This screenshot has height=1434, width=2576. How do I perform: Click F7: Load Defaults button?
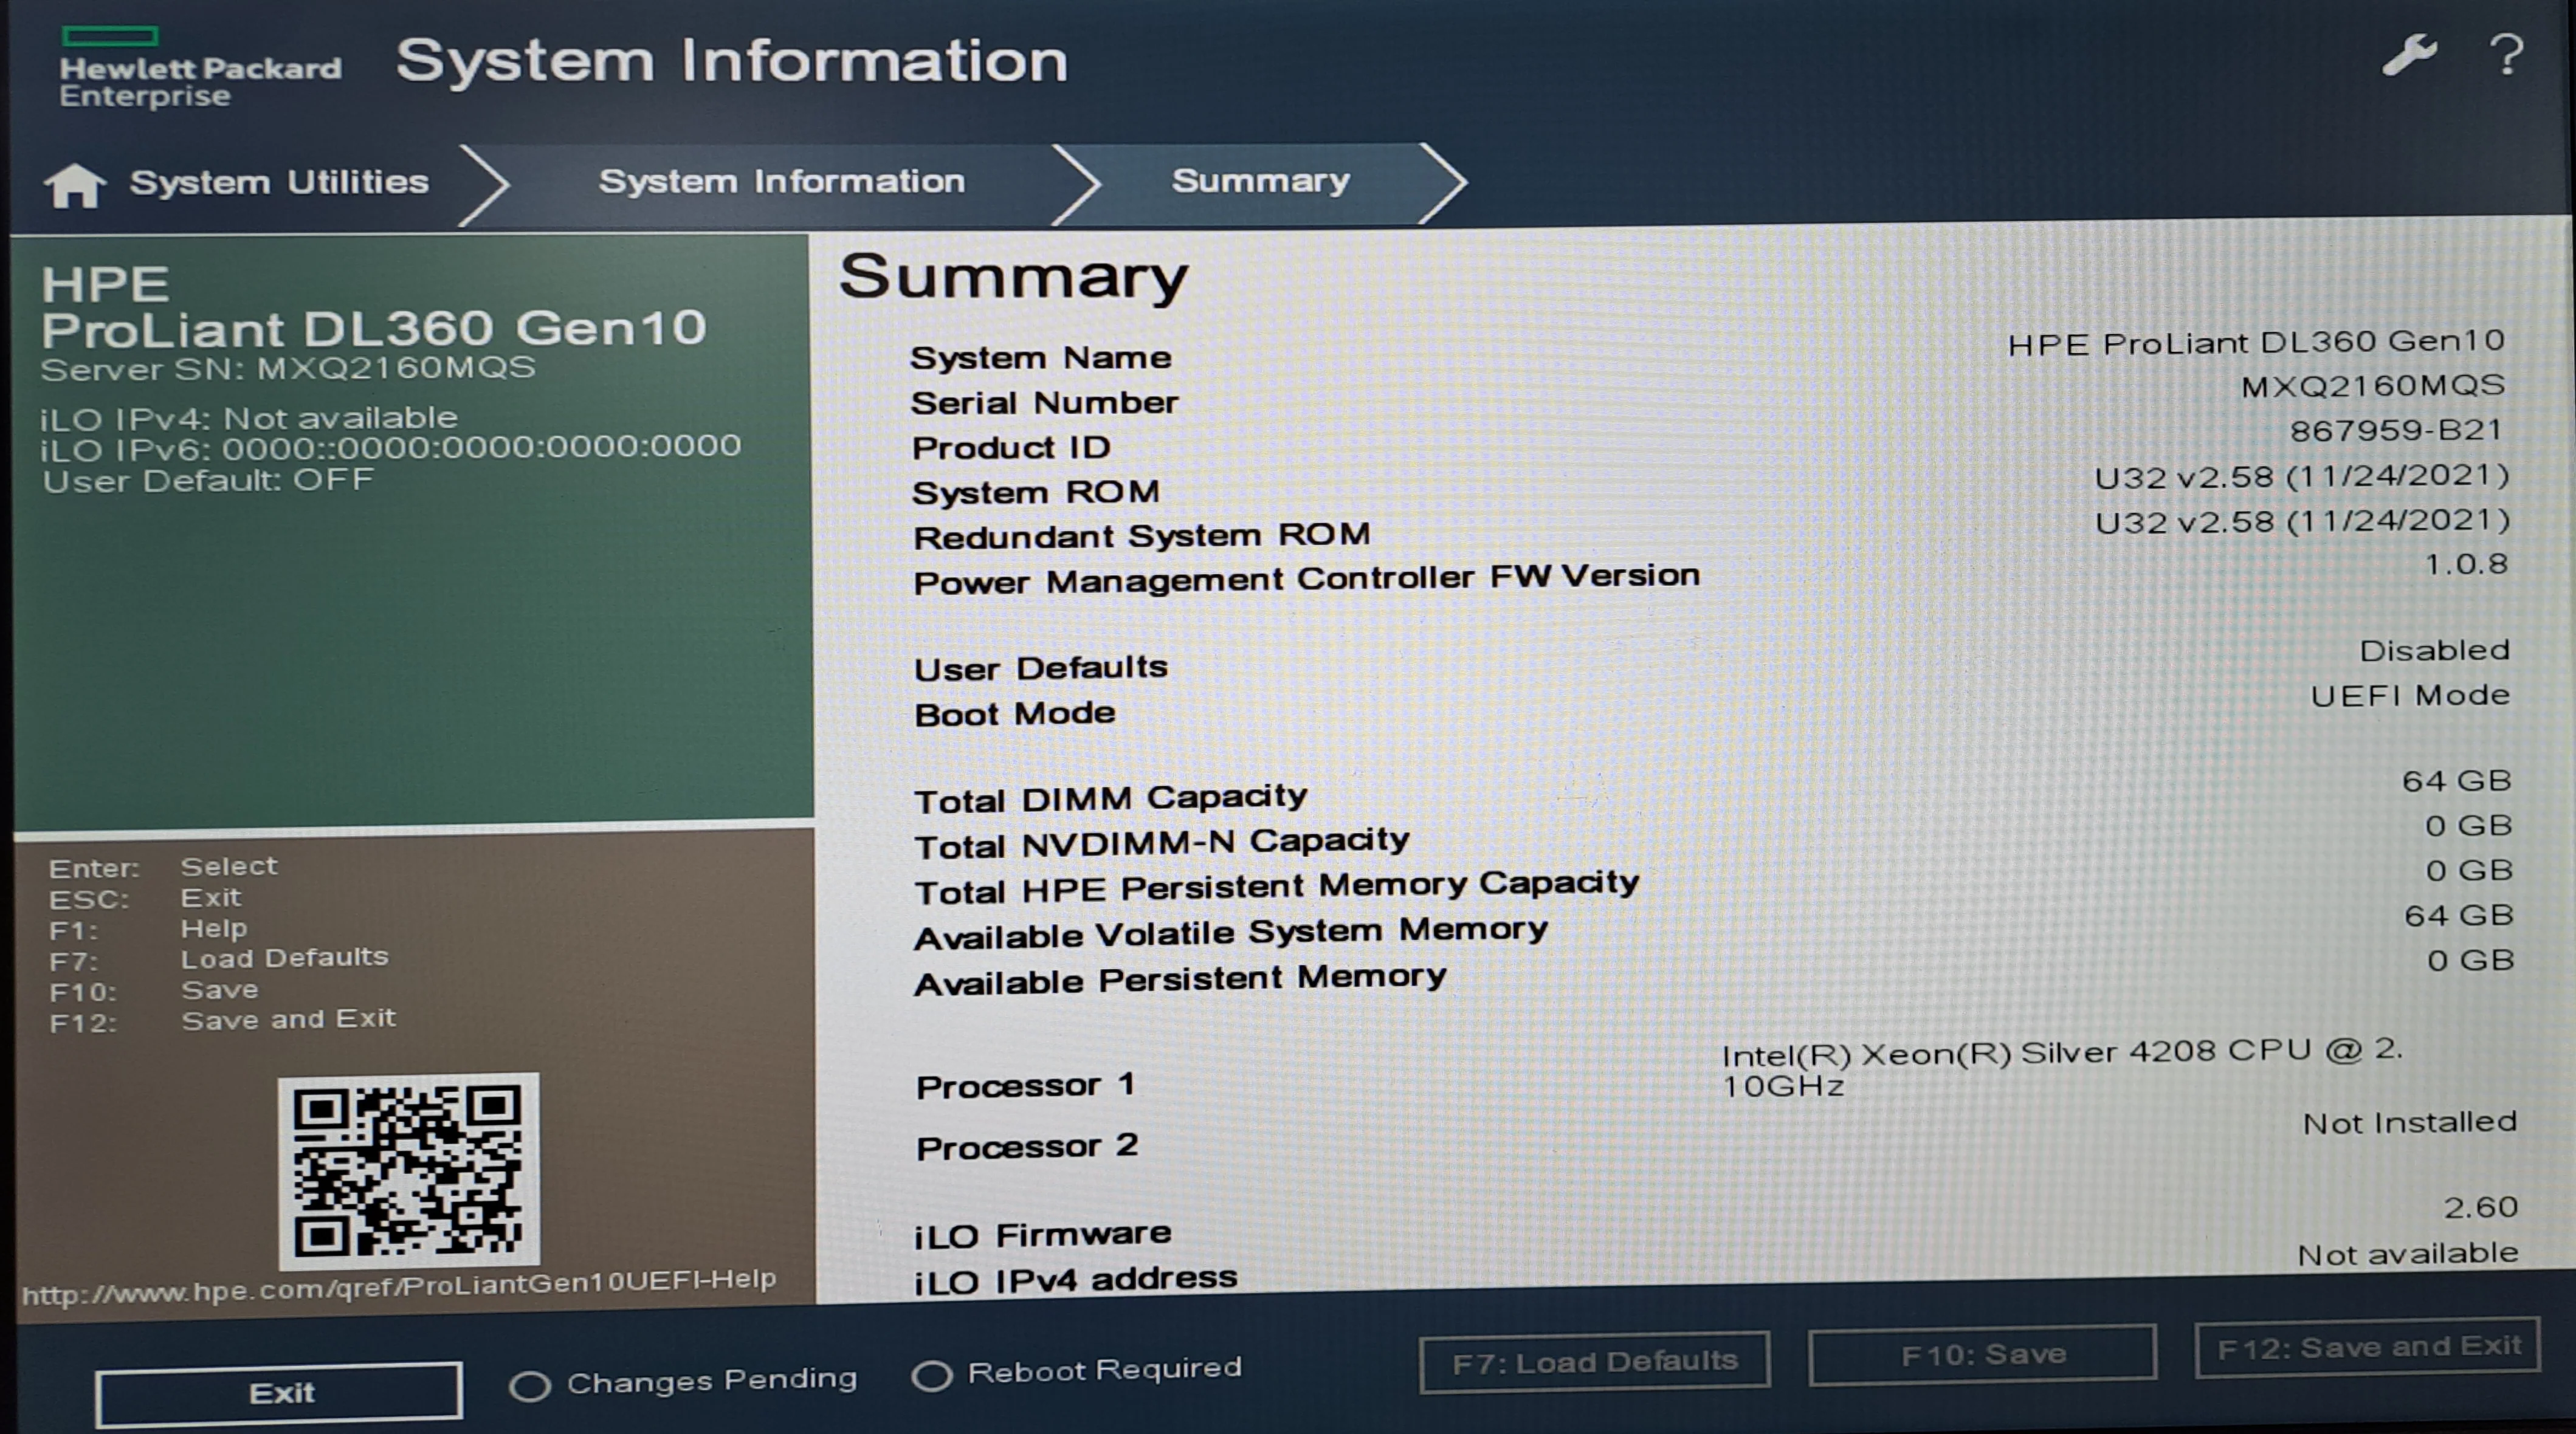click(x=1594, y=1361)
